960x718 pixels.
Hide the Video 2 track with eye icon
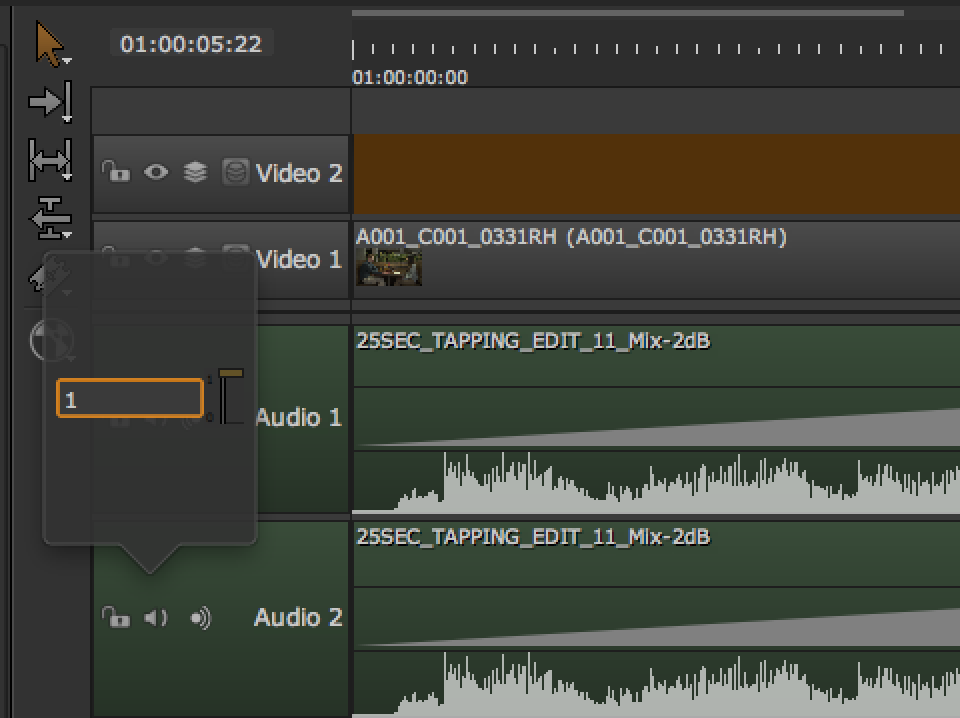pyautogui.click(x=156, y=172)
